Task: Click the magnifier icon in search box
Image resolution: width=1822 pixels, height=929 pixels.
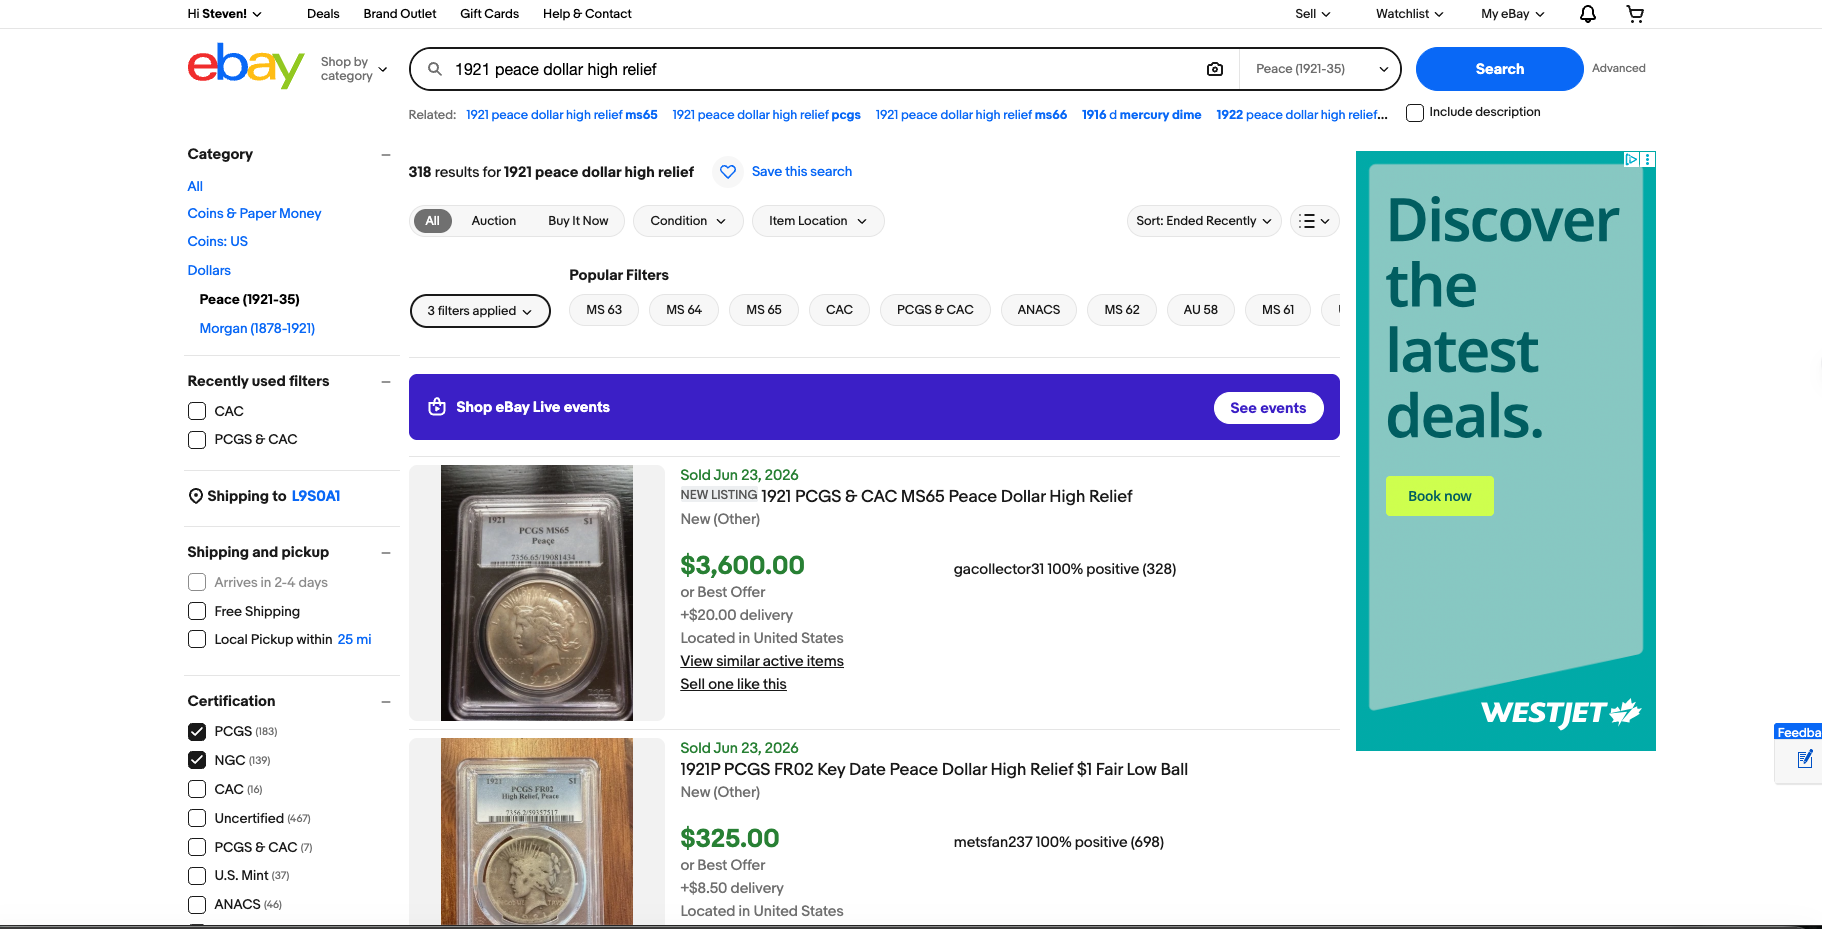Action: 435,69
